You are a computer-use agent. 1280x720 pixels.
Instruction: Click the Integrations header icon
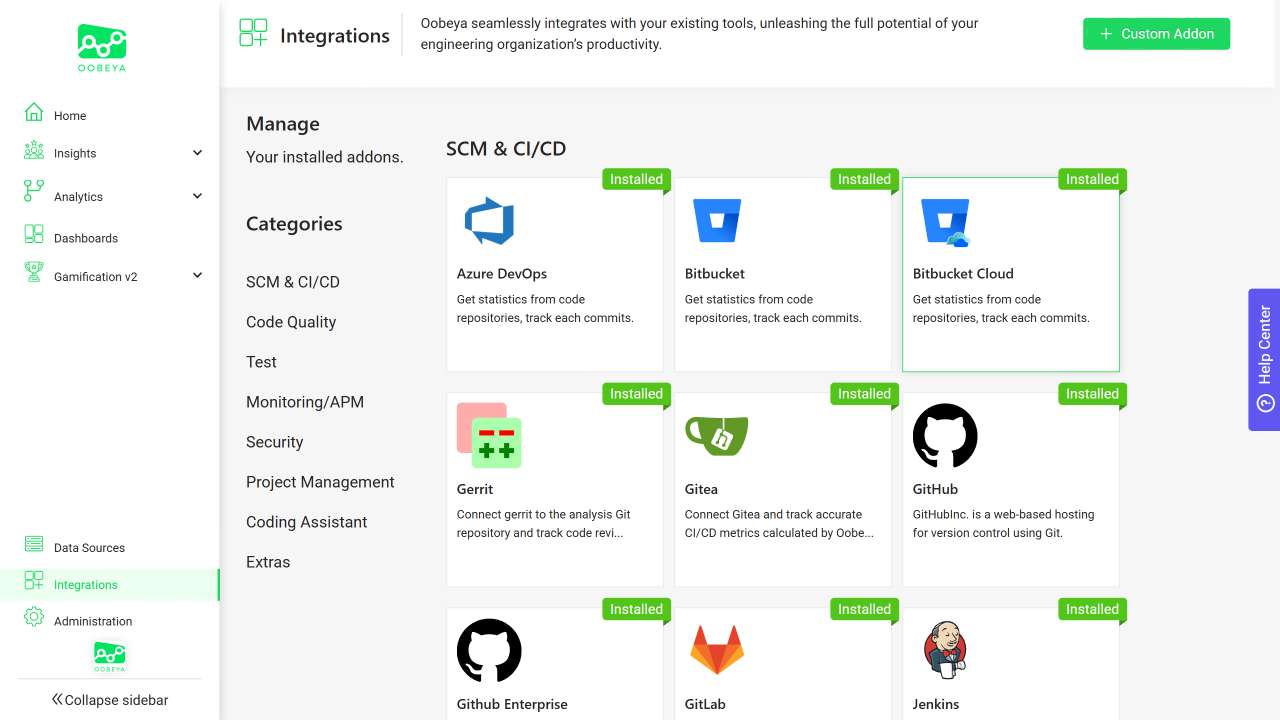tap(253, 33)
